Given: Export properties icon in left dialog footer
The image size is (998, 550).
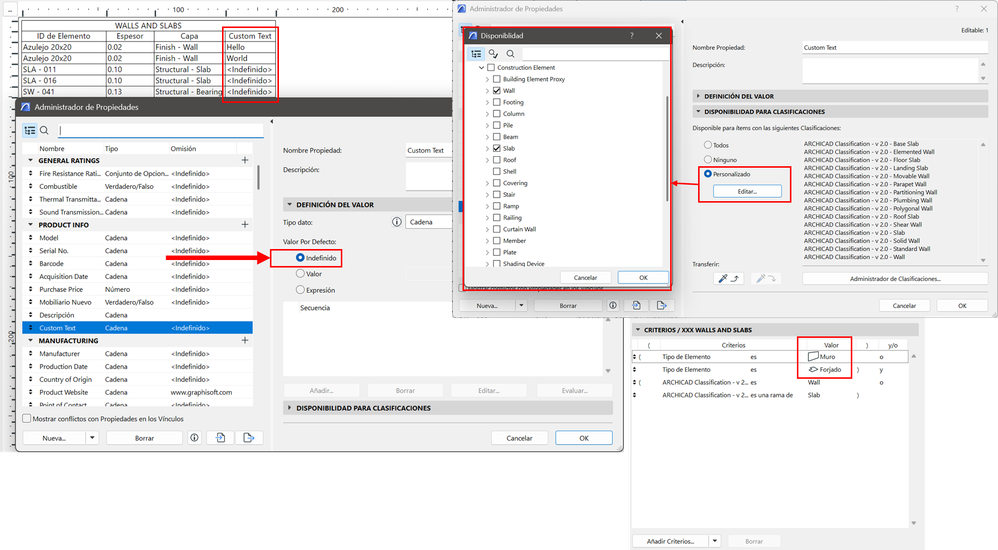Looking at the screenshot, I should pos(249,438).
